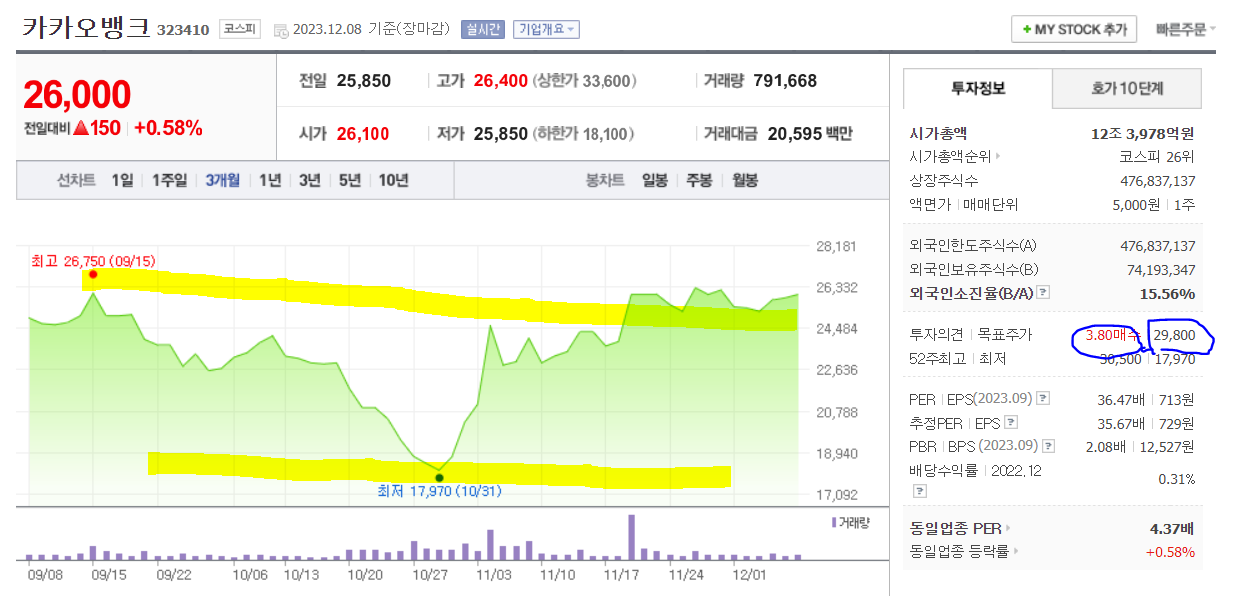Viewport: 1251px width, 596px height.
Task: Click the green 최저 17,970 chart marker
Action: click(439, 477)
